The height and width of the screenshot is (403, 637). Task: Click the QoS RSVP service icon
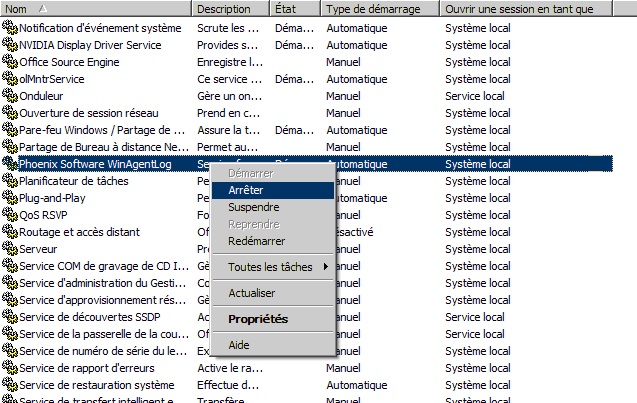pos(10,215)
